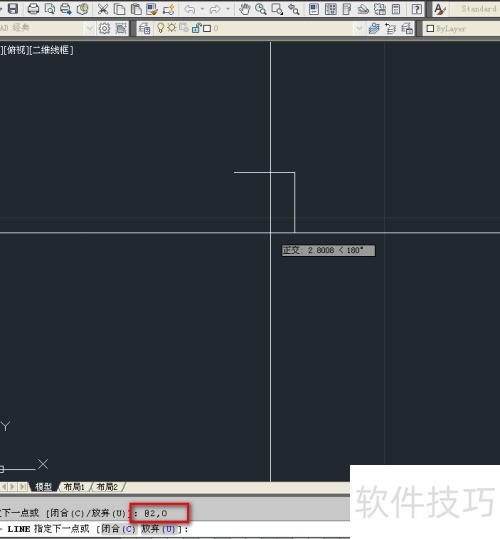Viewport: 500px width, 539px height.
Task: Toggle layer 0 on/off lightbulb
Action: (160, 28)
